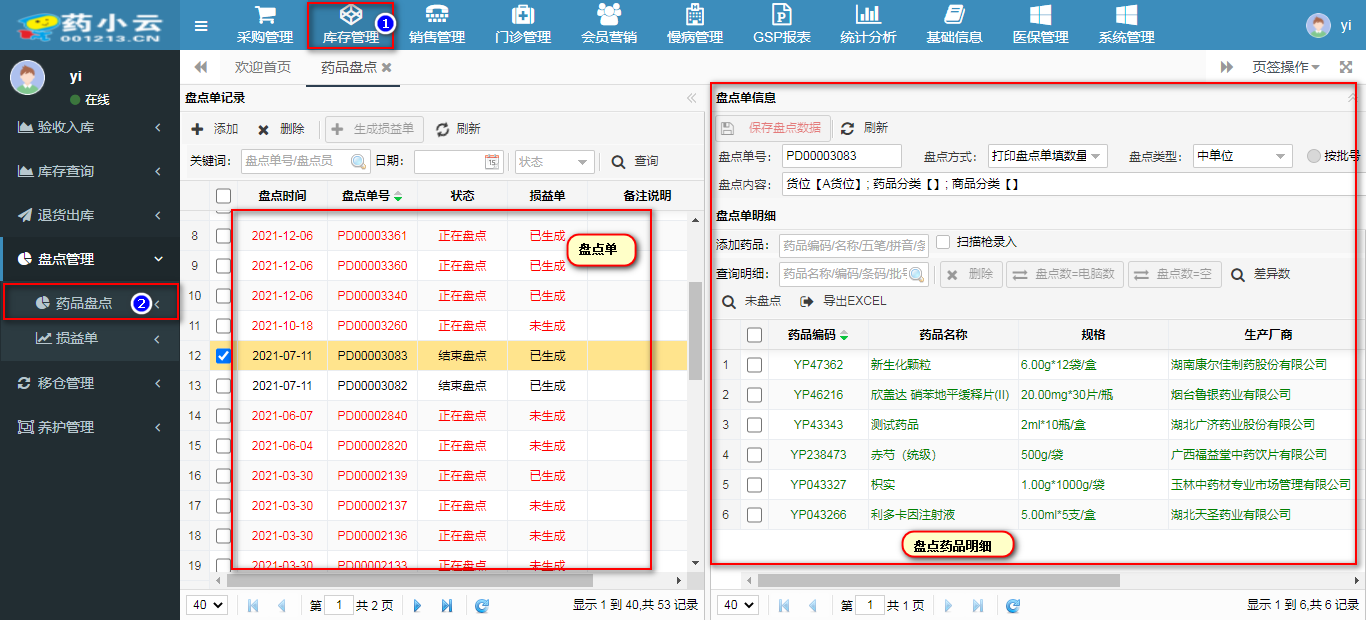
Task: Click 添加 to add stocktake record
Action: 215,129
